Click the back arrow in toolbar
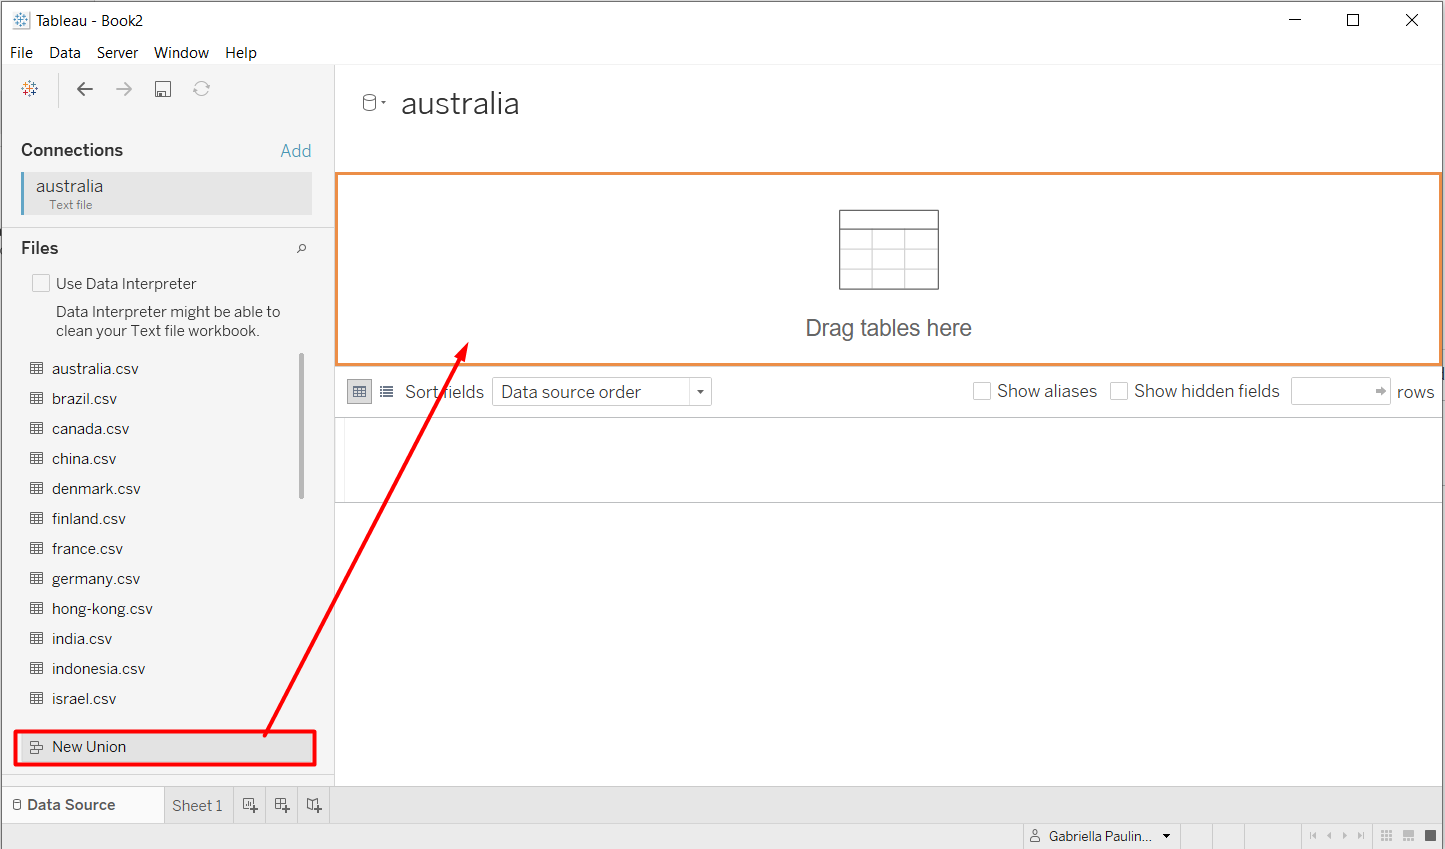Screen dimensions: 1445x849 pos(85,89)
